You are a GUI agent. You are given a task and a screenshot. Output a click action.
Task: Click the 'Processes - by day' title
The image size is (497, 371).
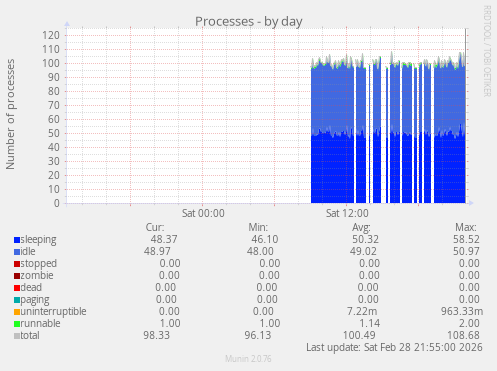(249, 22)
